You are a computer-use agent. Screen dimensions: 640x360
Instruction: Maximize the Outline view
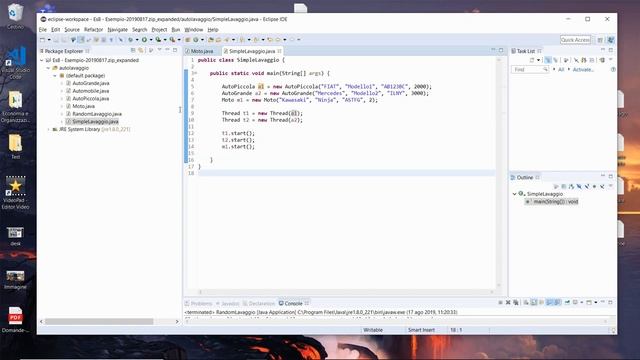tap(611, 176)
